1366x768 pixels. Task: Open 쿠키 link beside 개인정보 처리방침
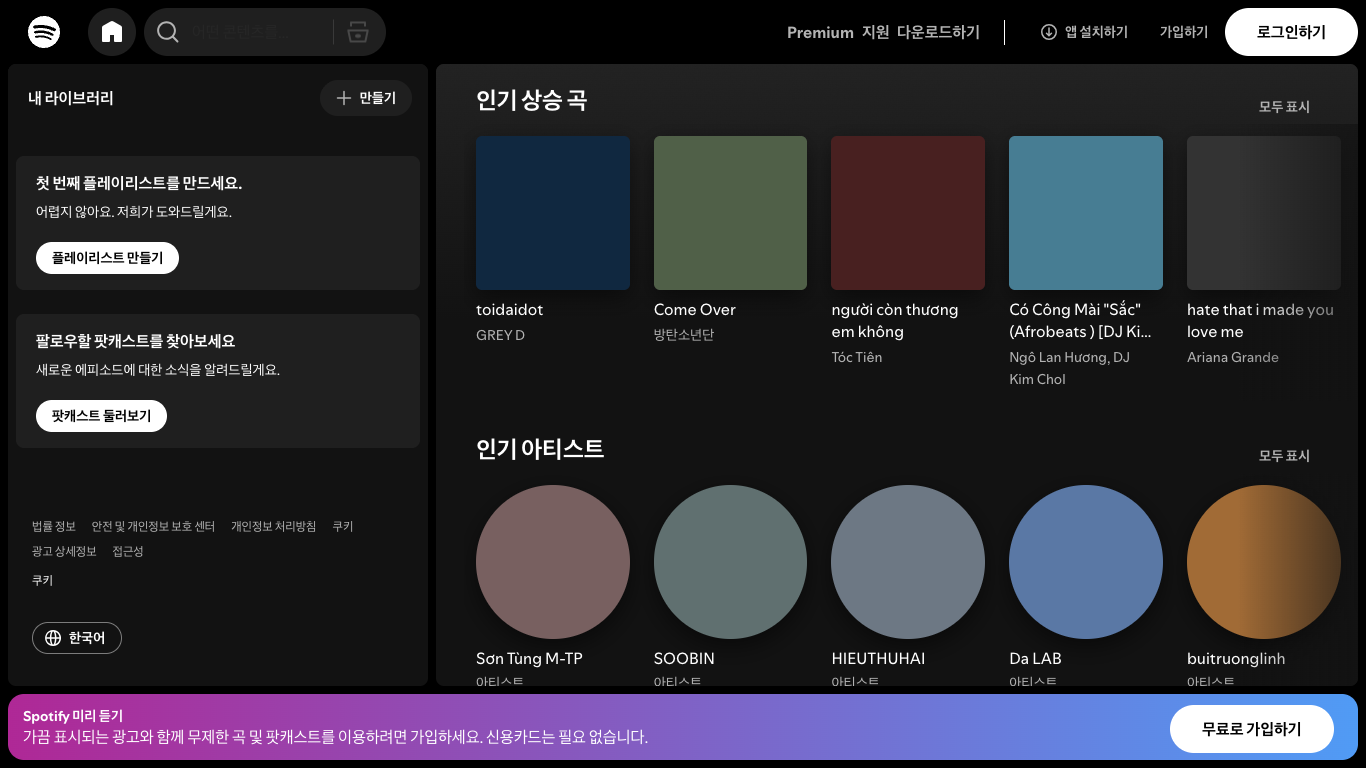343,526
